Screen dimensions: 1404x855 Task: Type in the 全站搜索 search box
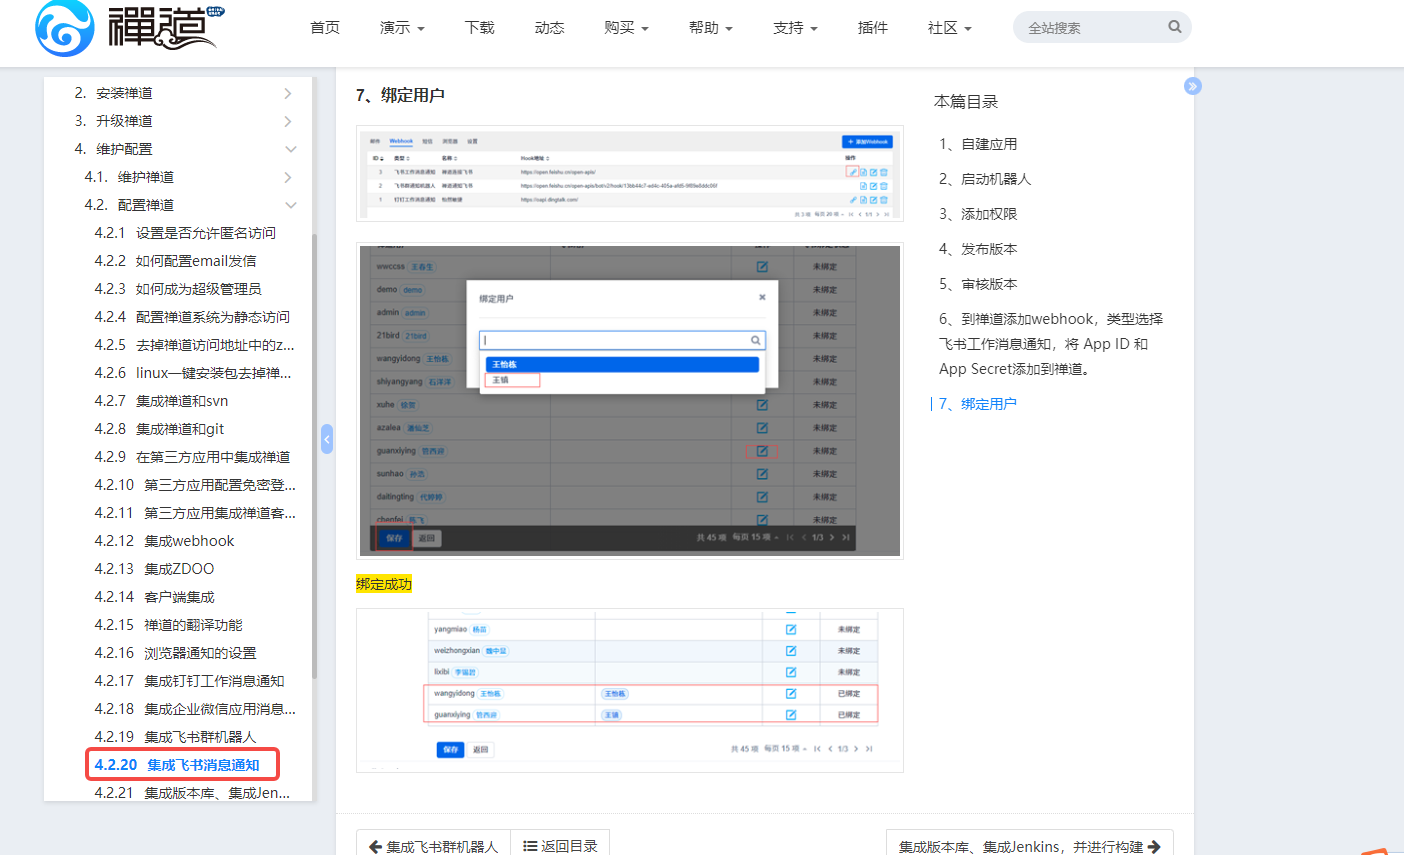click(x=1090, y=28)
